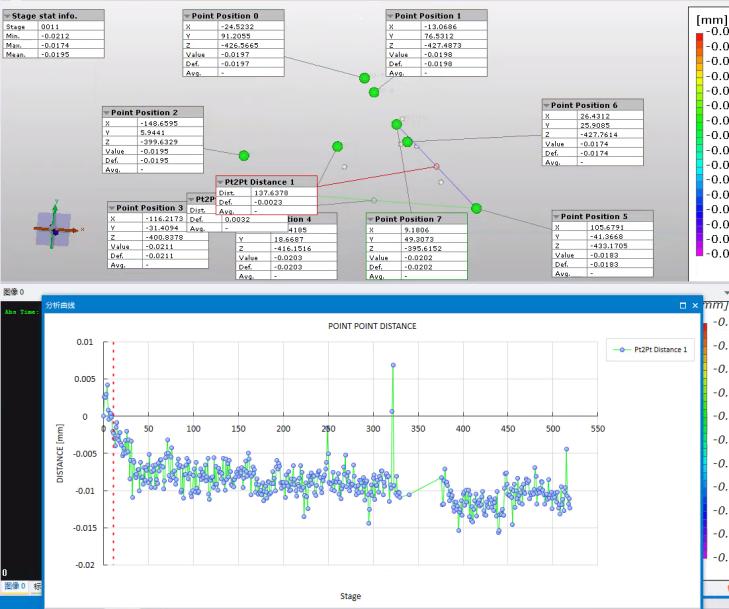
Task: Collapse the Pt2Pt Distance 1 info box
Action: coord(220,182)
